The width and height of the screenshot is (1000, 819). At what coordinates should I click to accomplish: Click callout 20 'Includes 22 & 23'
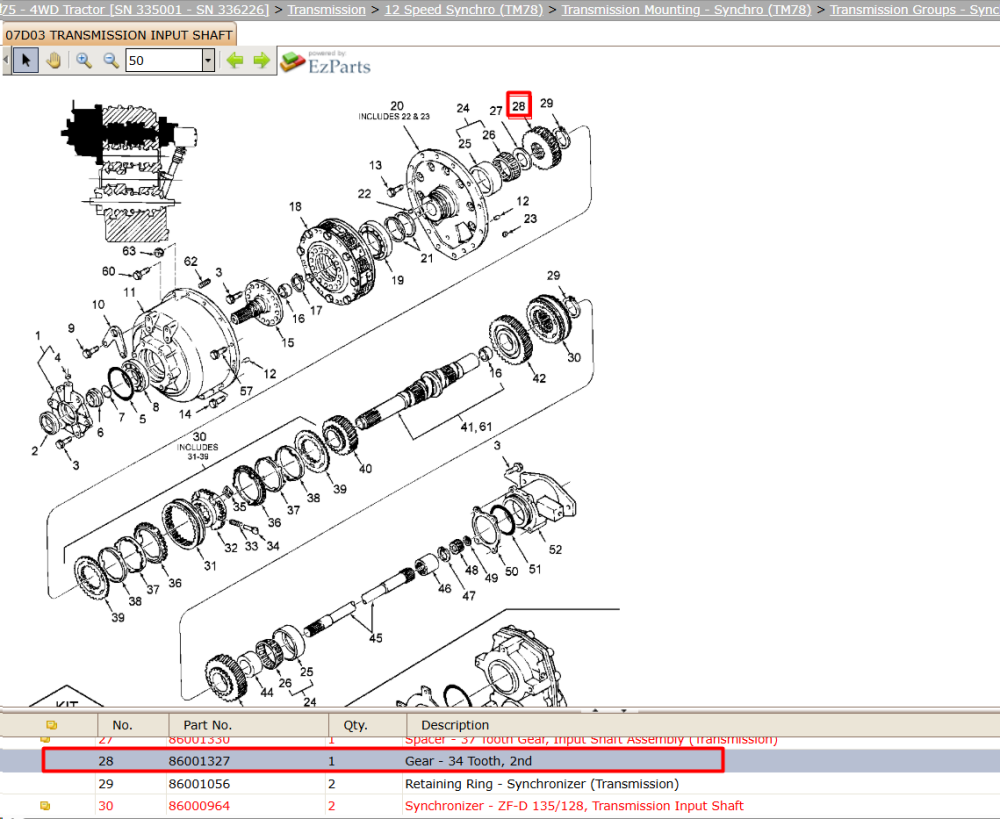coord(395,110)
